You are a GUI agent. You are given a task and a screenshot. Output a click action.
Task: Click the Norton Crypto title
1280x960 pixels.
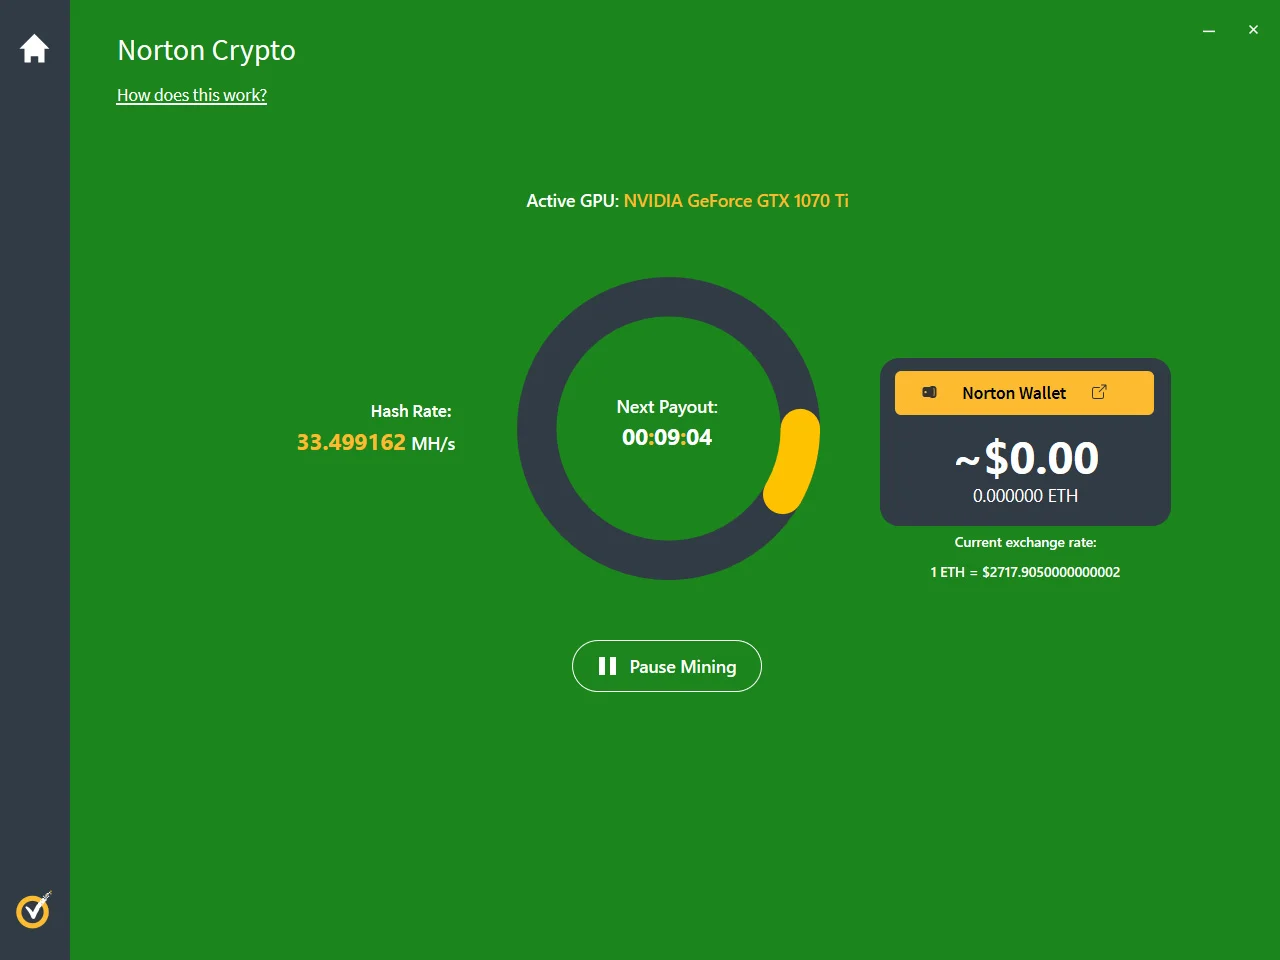coord(206,51)
